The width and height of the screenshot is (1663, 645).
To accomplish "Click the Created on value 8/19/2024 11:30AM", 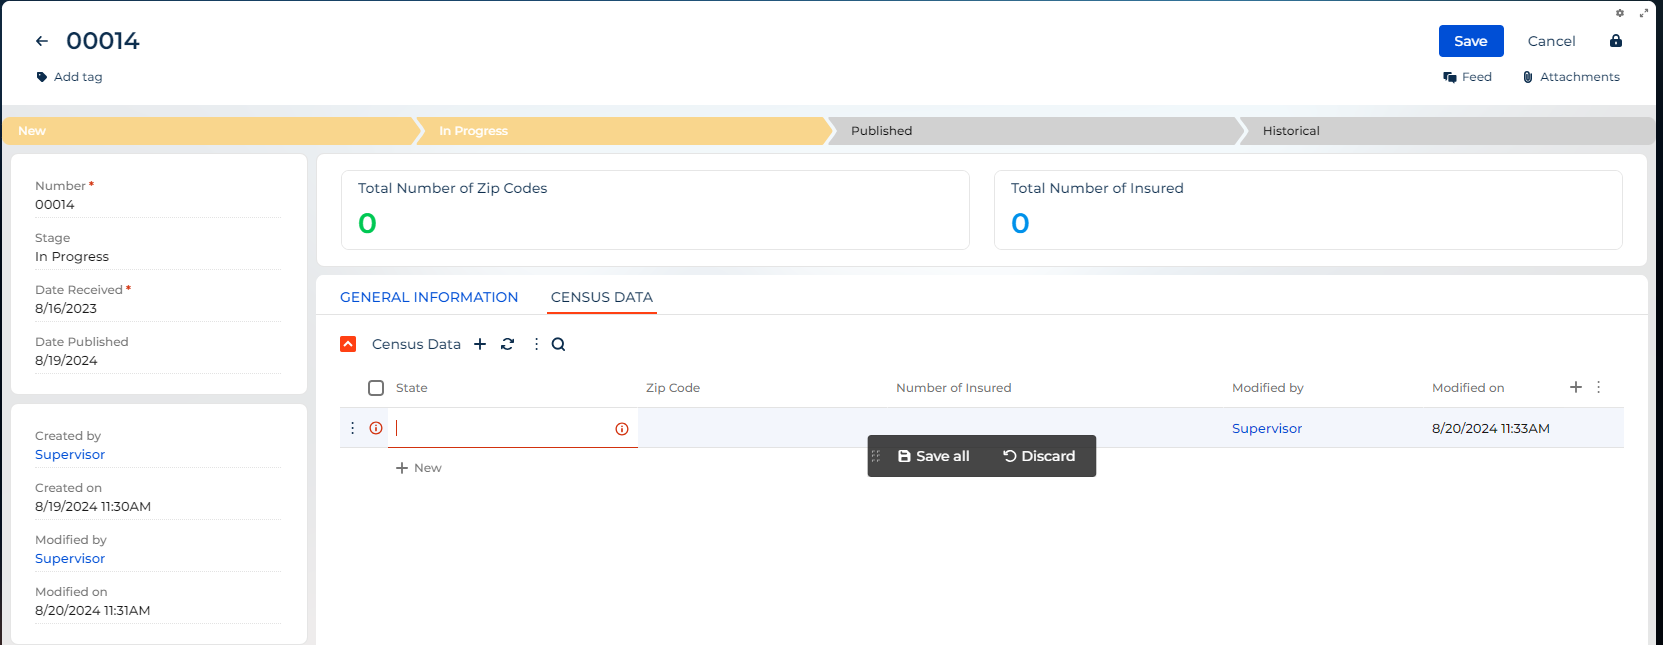I will click(93, 507).
